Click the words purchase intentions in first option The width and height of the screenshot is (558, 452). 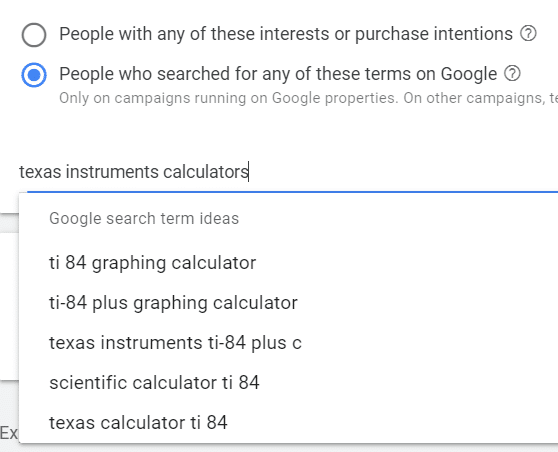pyautogui.click(x=434, y=34)
